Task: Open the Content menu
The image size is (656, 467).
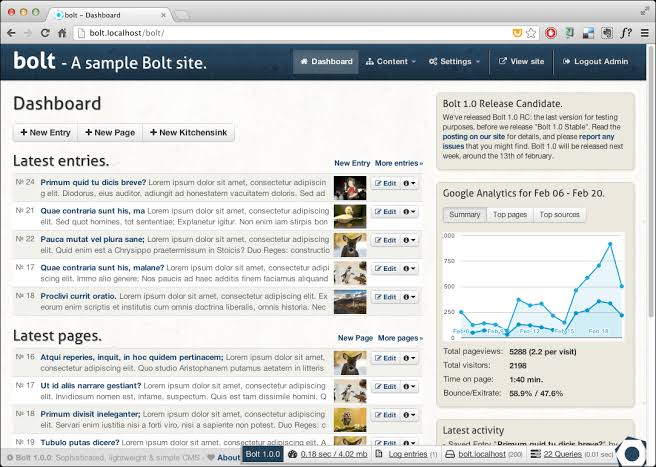Action: click(x=391, y=62)
